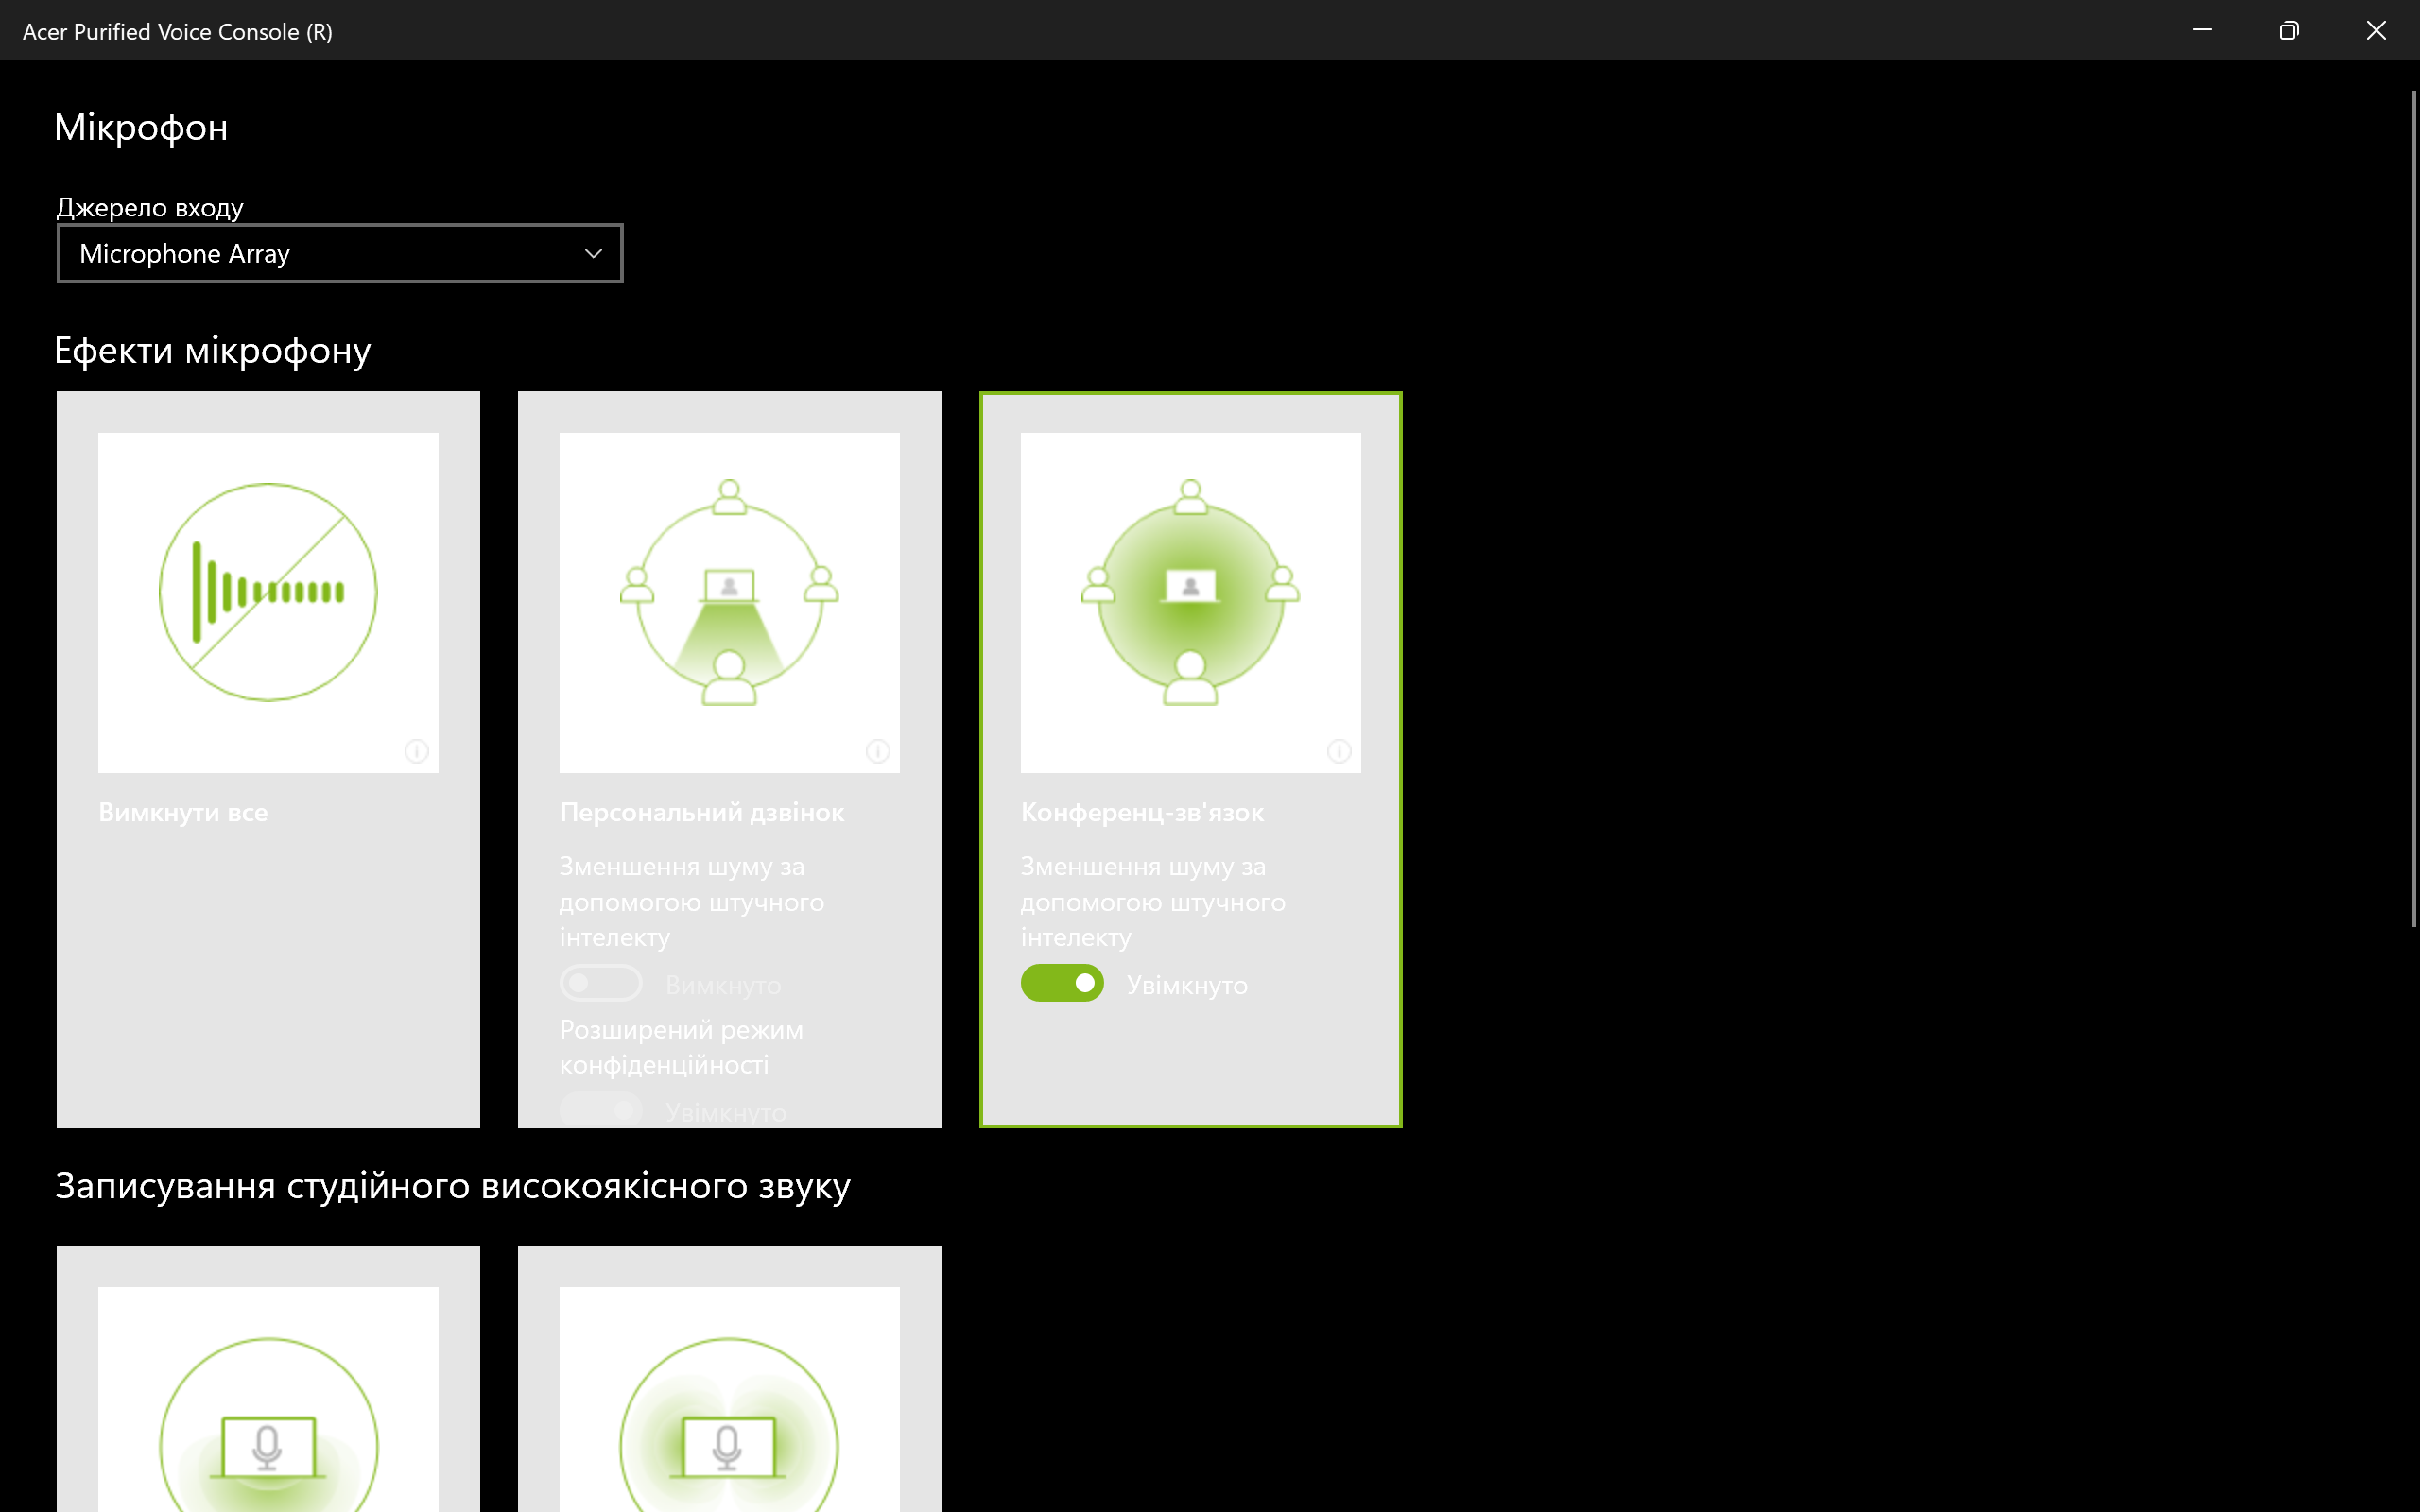Select the 'Вимкнути все' effect icon
2420x1512 pixels.
[268, 592]
